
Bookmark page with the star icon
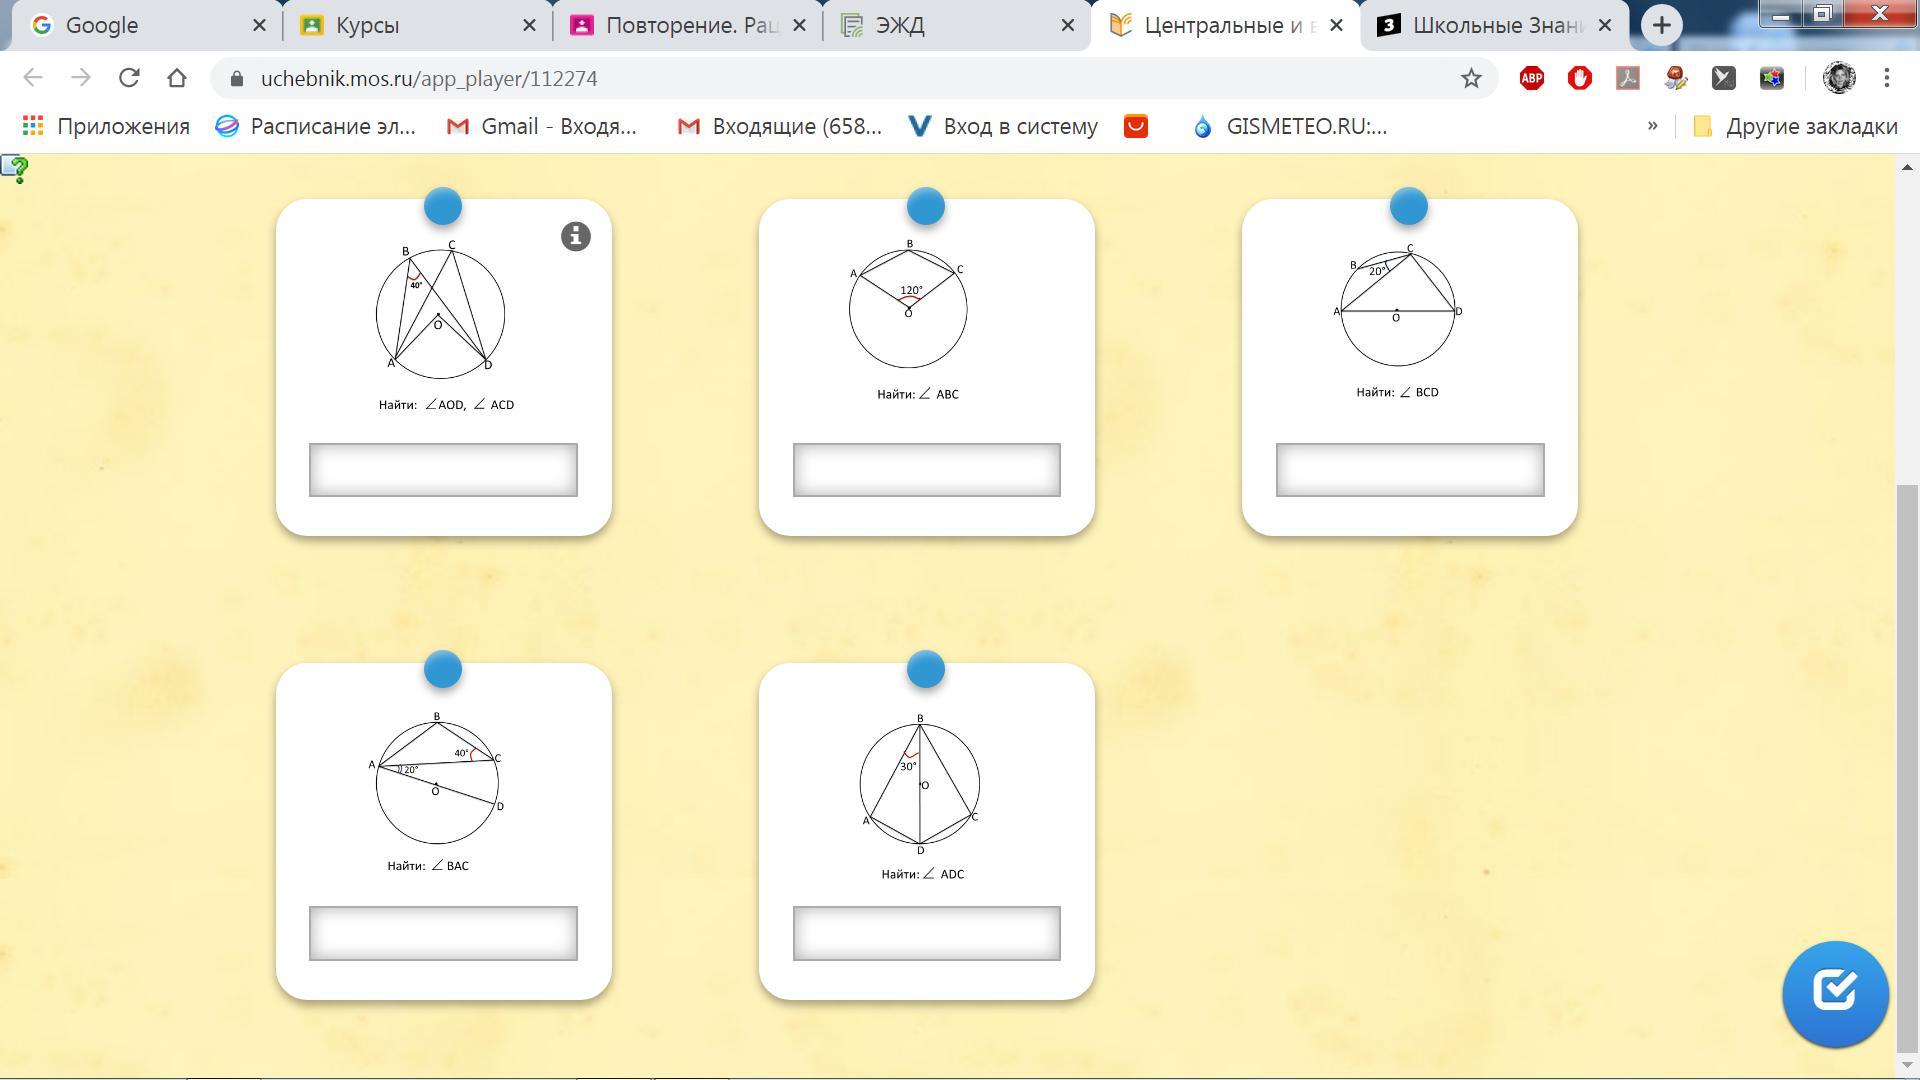click(1470, 78)
